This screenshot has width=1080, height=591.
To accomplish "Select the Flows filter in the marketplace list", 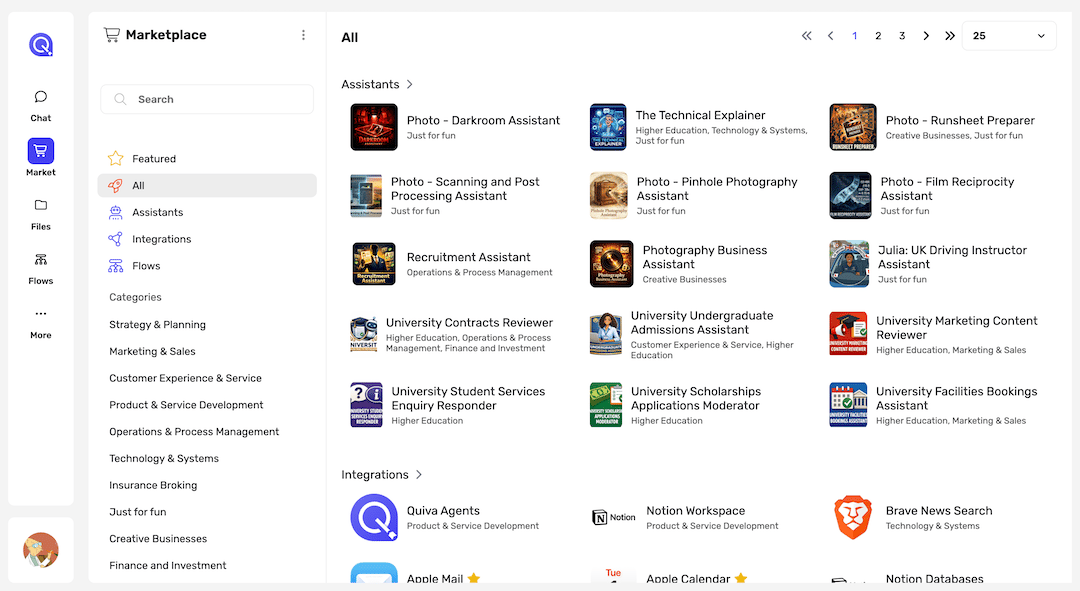I will tap(207, 266).
